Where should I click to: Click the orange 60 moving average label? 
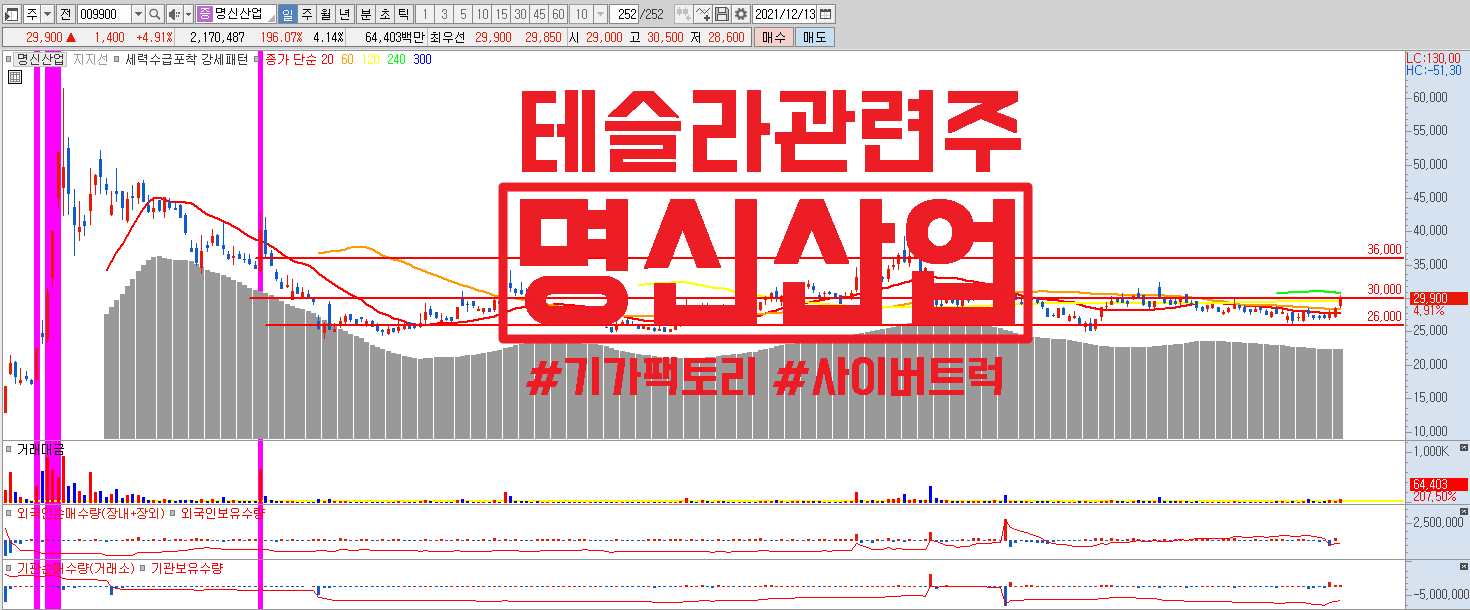(x=347, y=59)
